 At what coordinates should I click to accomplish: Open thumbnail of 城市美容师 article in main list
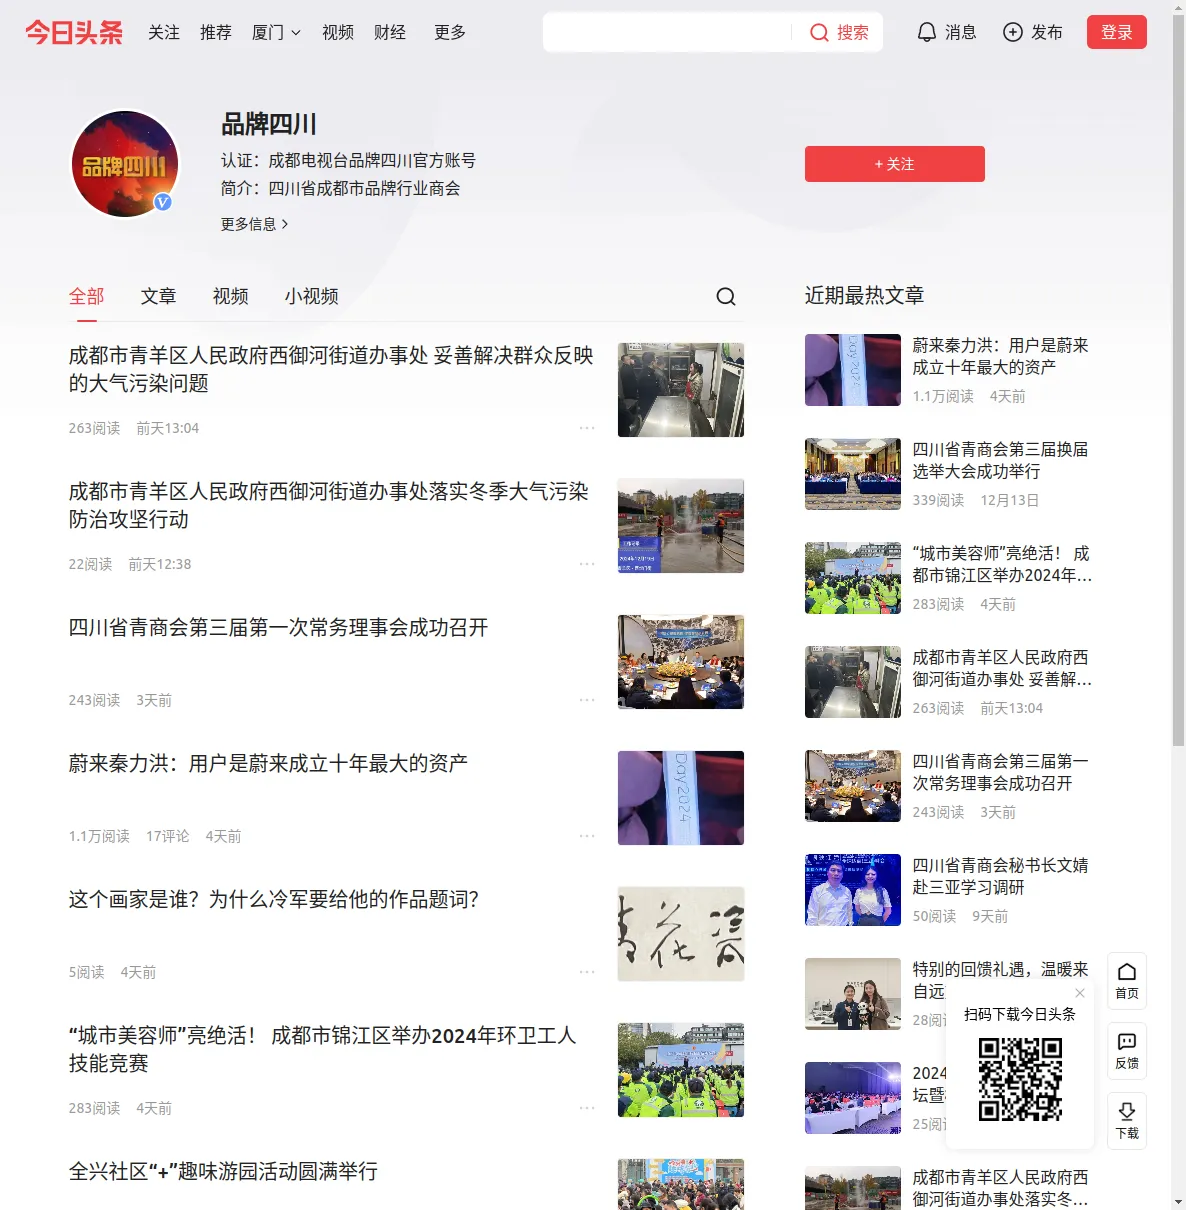click(681, 1070)
